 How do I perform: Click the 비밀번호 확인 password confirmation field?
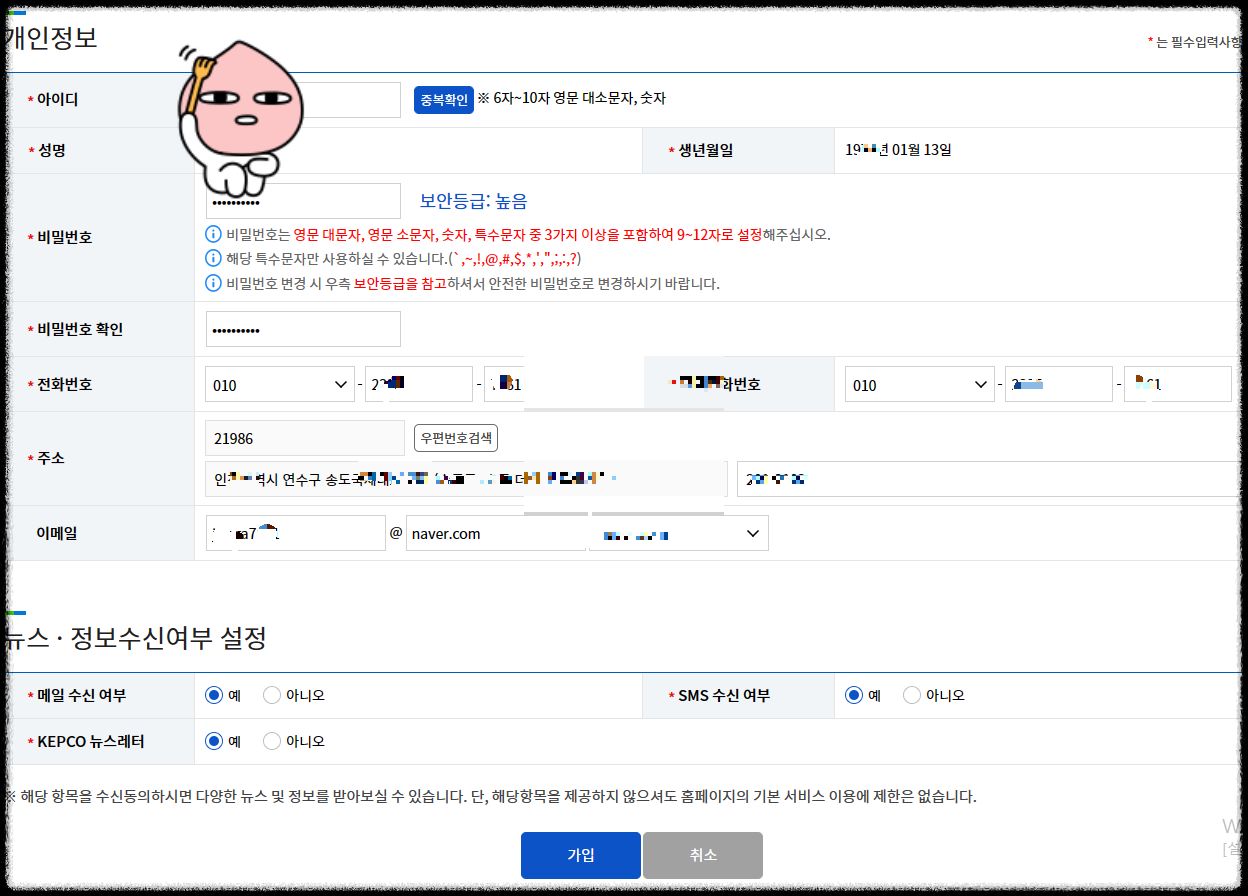click(302, 328)
